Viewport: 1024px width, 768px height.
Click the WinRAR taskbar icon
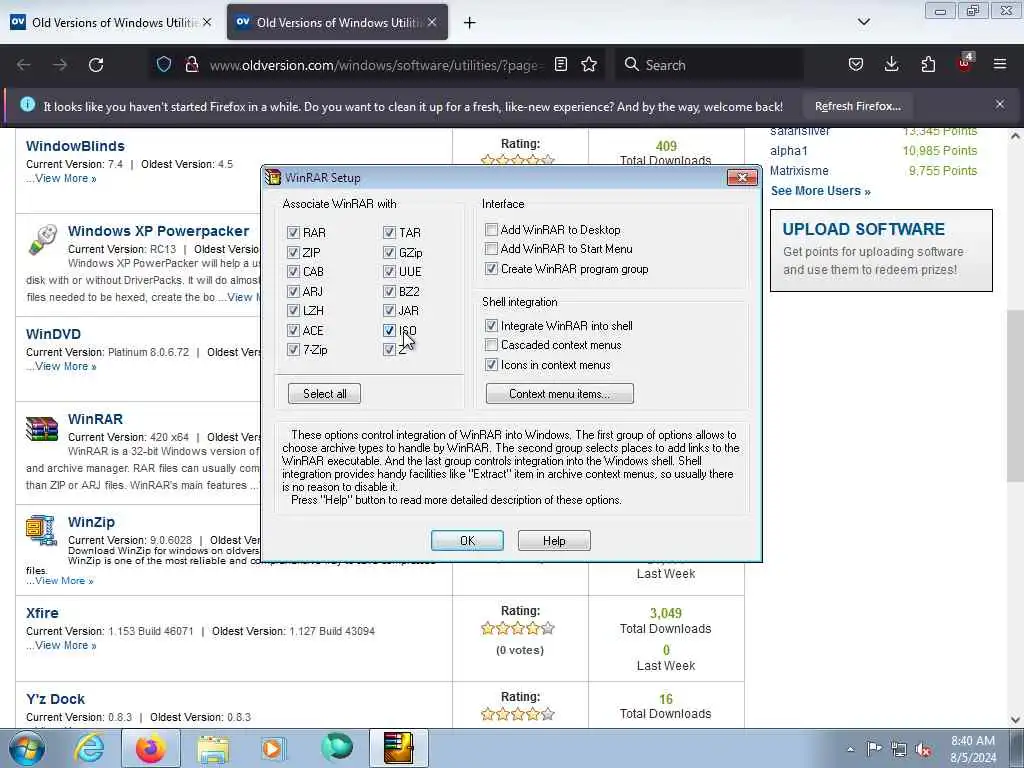pyautogui.click(x=399, y=748)
